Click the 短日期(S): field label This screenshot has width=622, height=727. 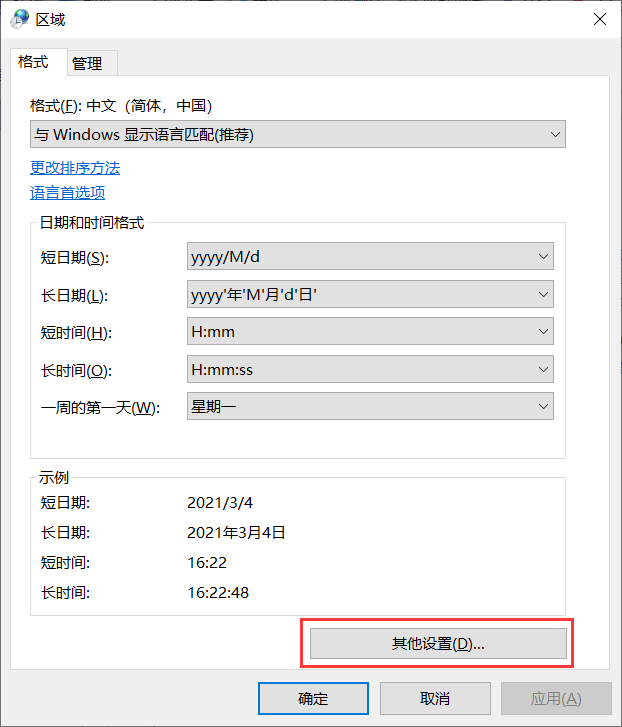[75, 257]
